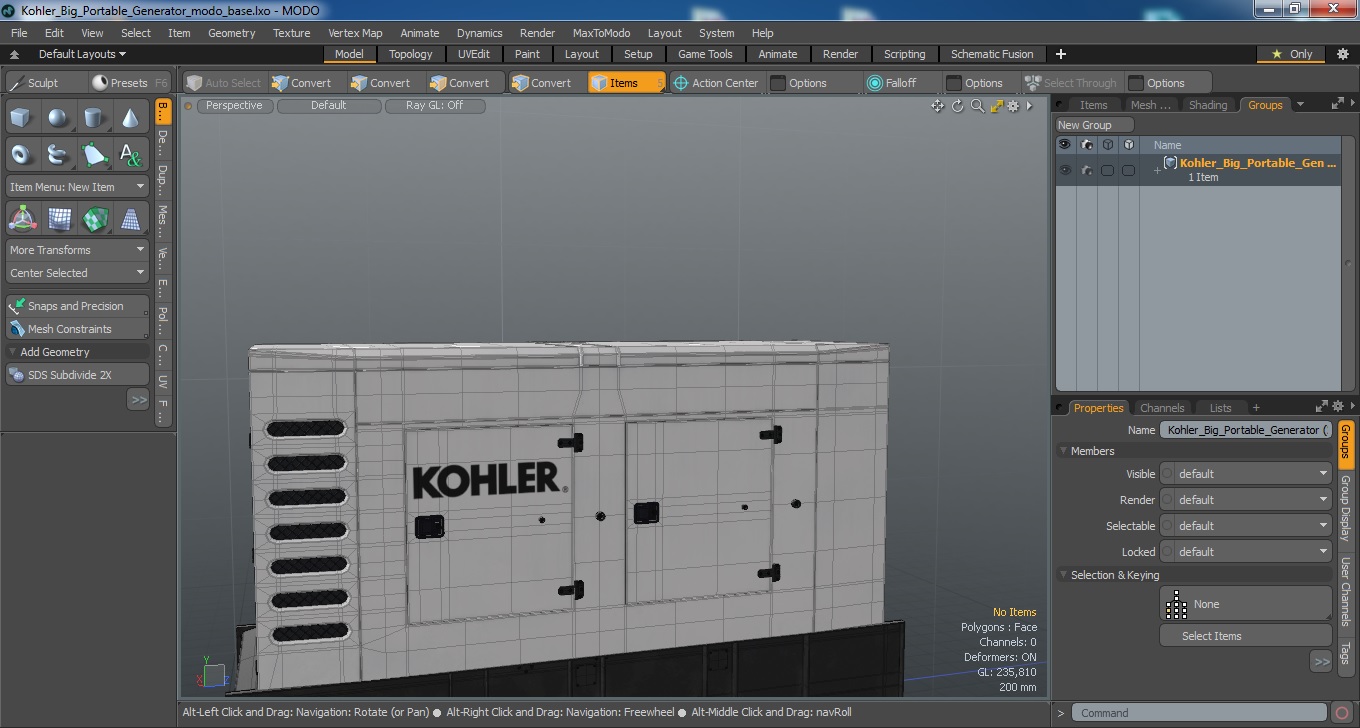This screenshot has height=728, width=1360.
Task: Switch to the Shading tab
Action: pyautogui.click(x=1208, y=105)
